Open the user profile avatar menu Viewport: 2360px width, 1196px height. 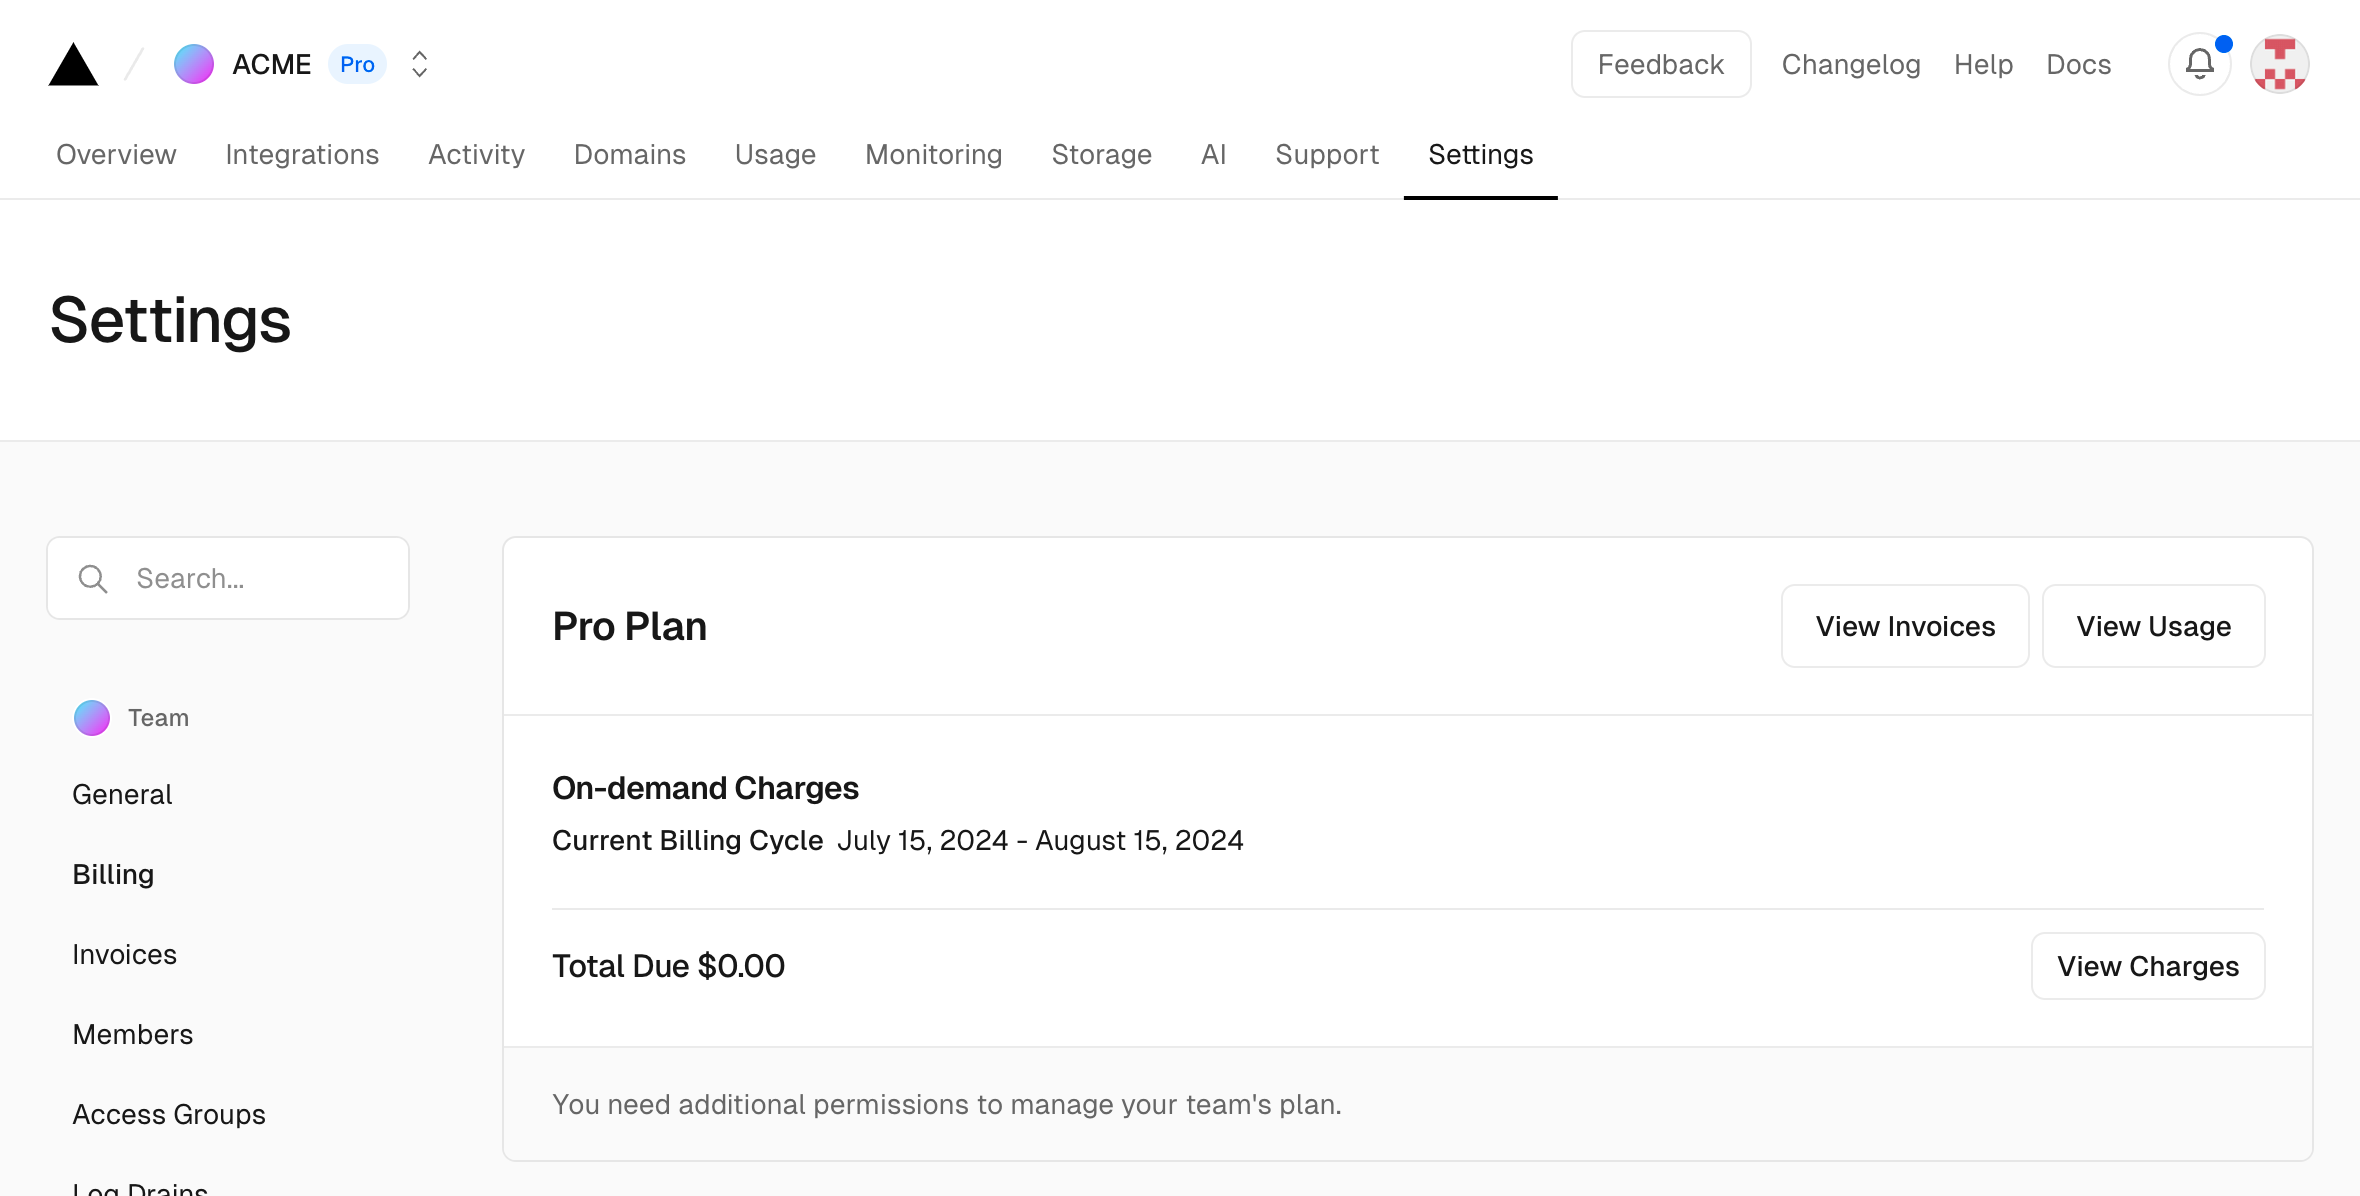tap(2279, 64)
